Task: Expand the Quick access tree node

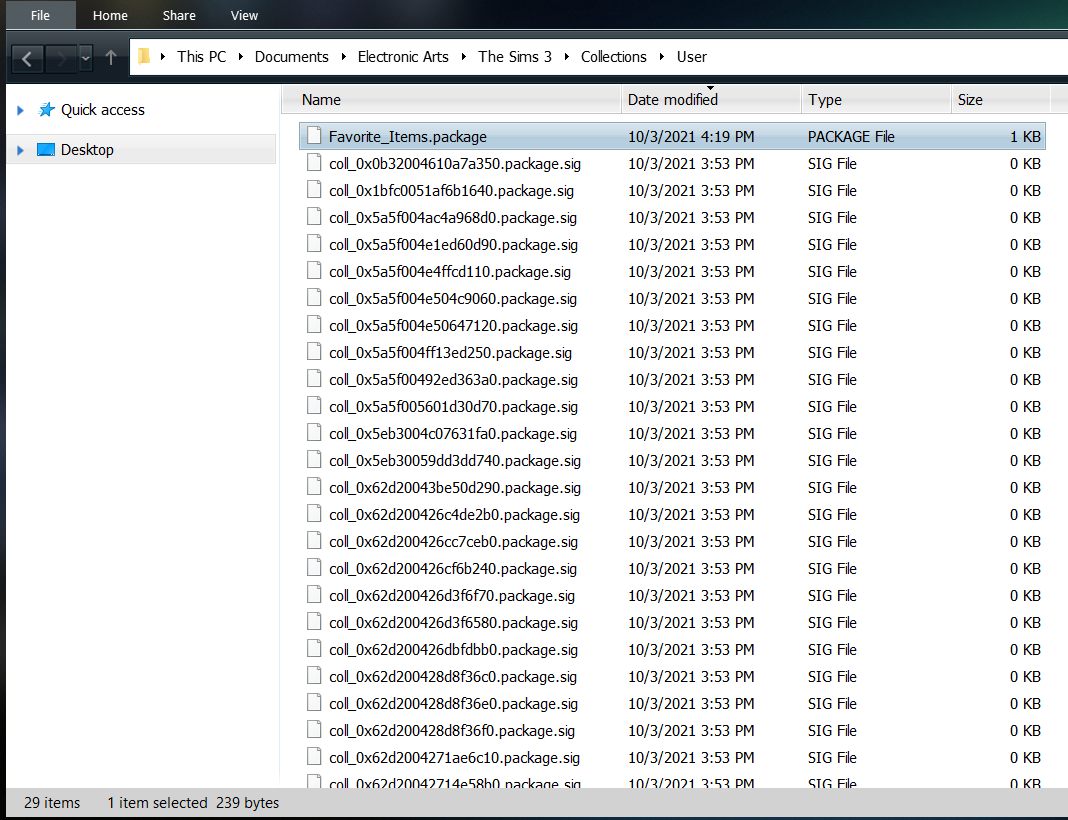Action: [20, 110]
